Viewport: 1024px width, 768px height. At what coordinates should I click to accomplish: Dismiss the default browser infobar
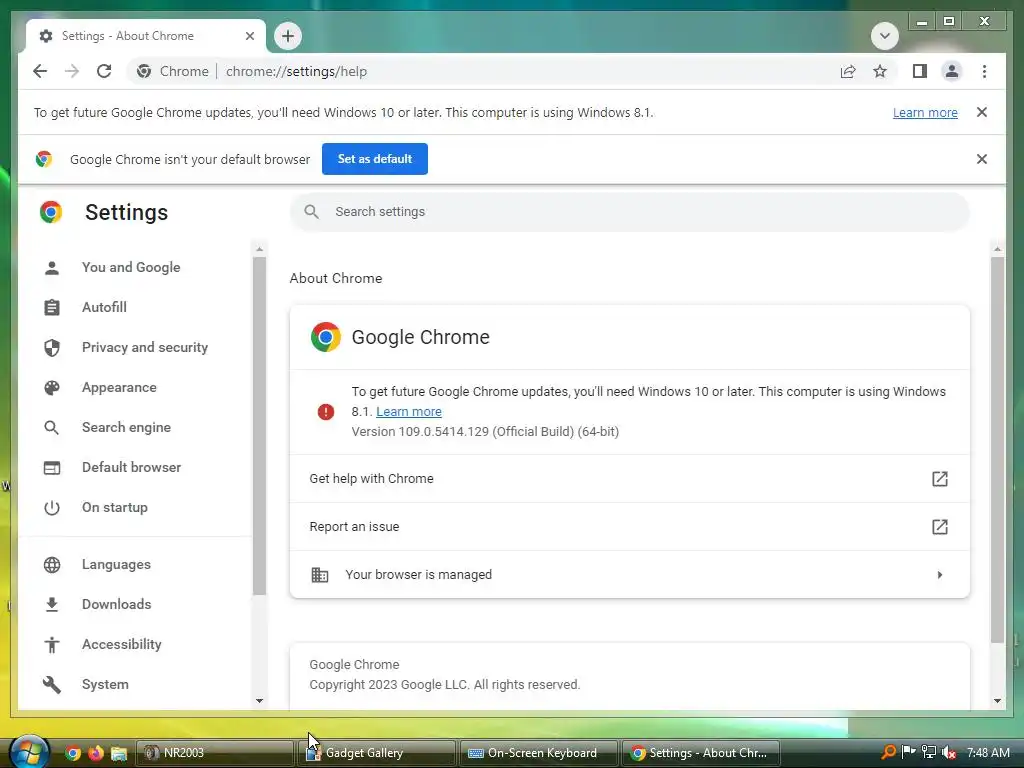click(x=982, y=159)
